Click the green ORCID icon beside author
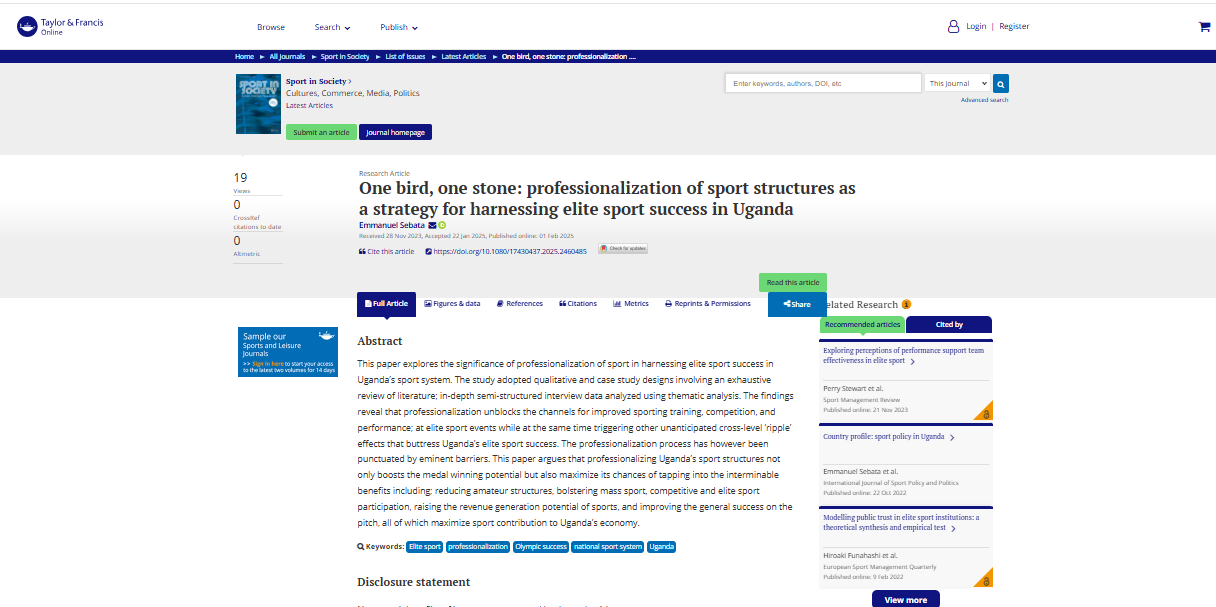 point(442,225)
